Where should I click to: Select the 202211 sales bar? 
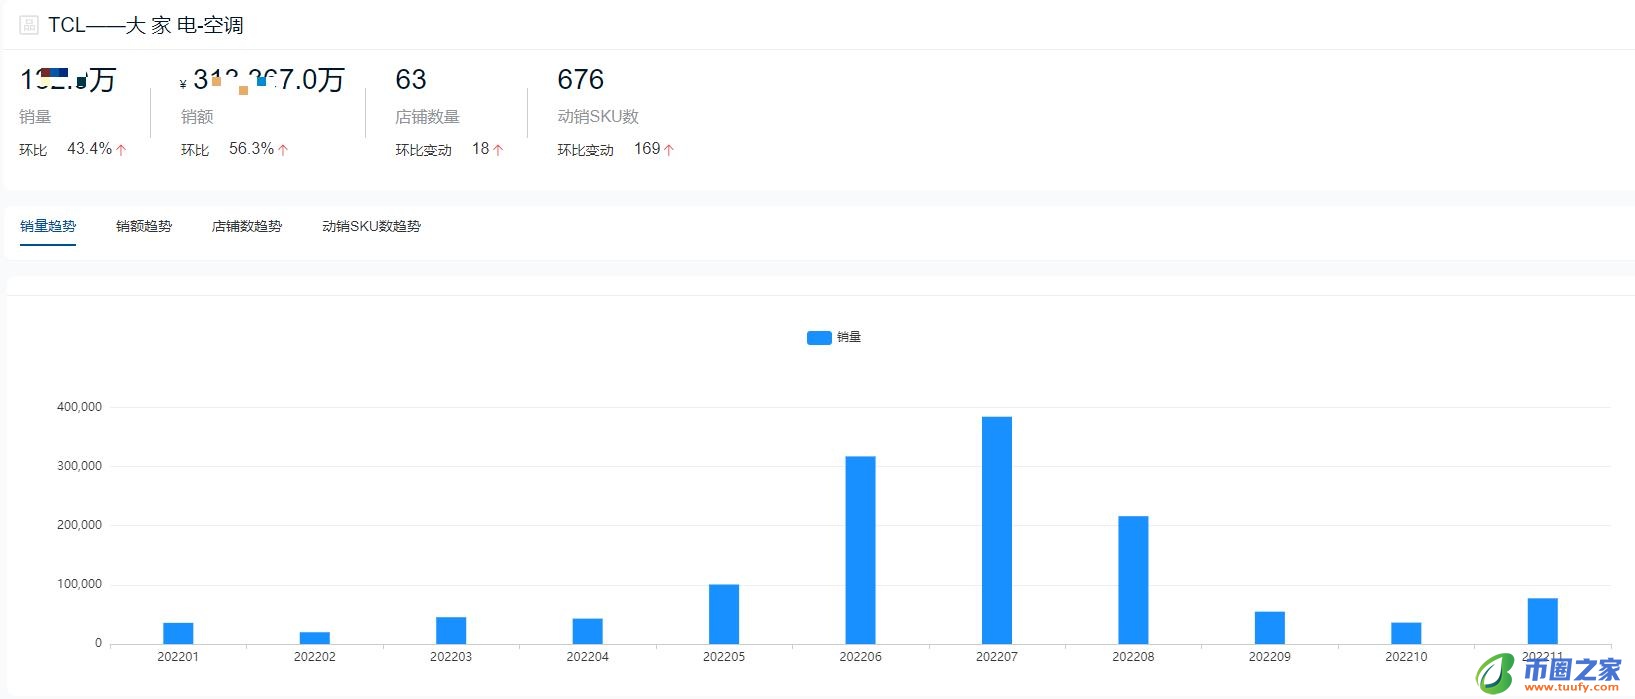1543,621
